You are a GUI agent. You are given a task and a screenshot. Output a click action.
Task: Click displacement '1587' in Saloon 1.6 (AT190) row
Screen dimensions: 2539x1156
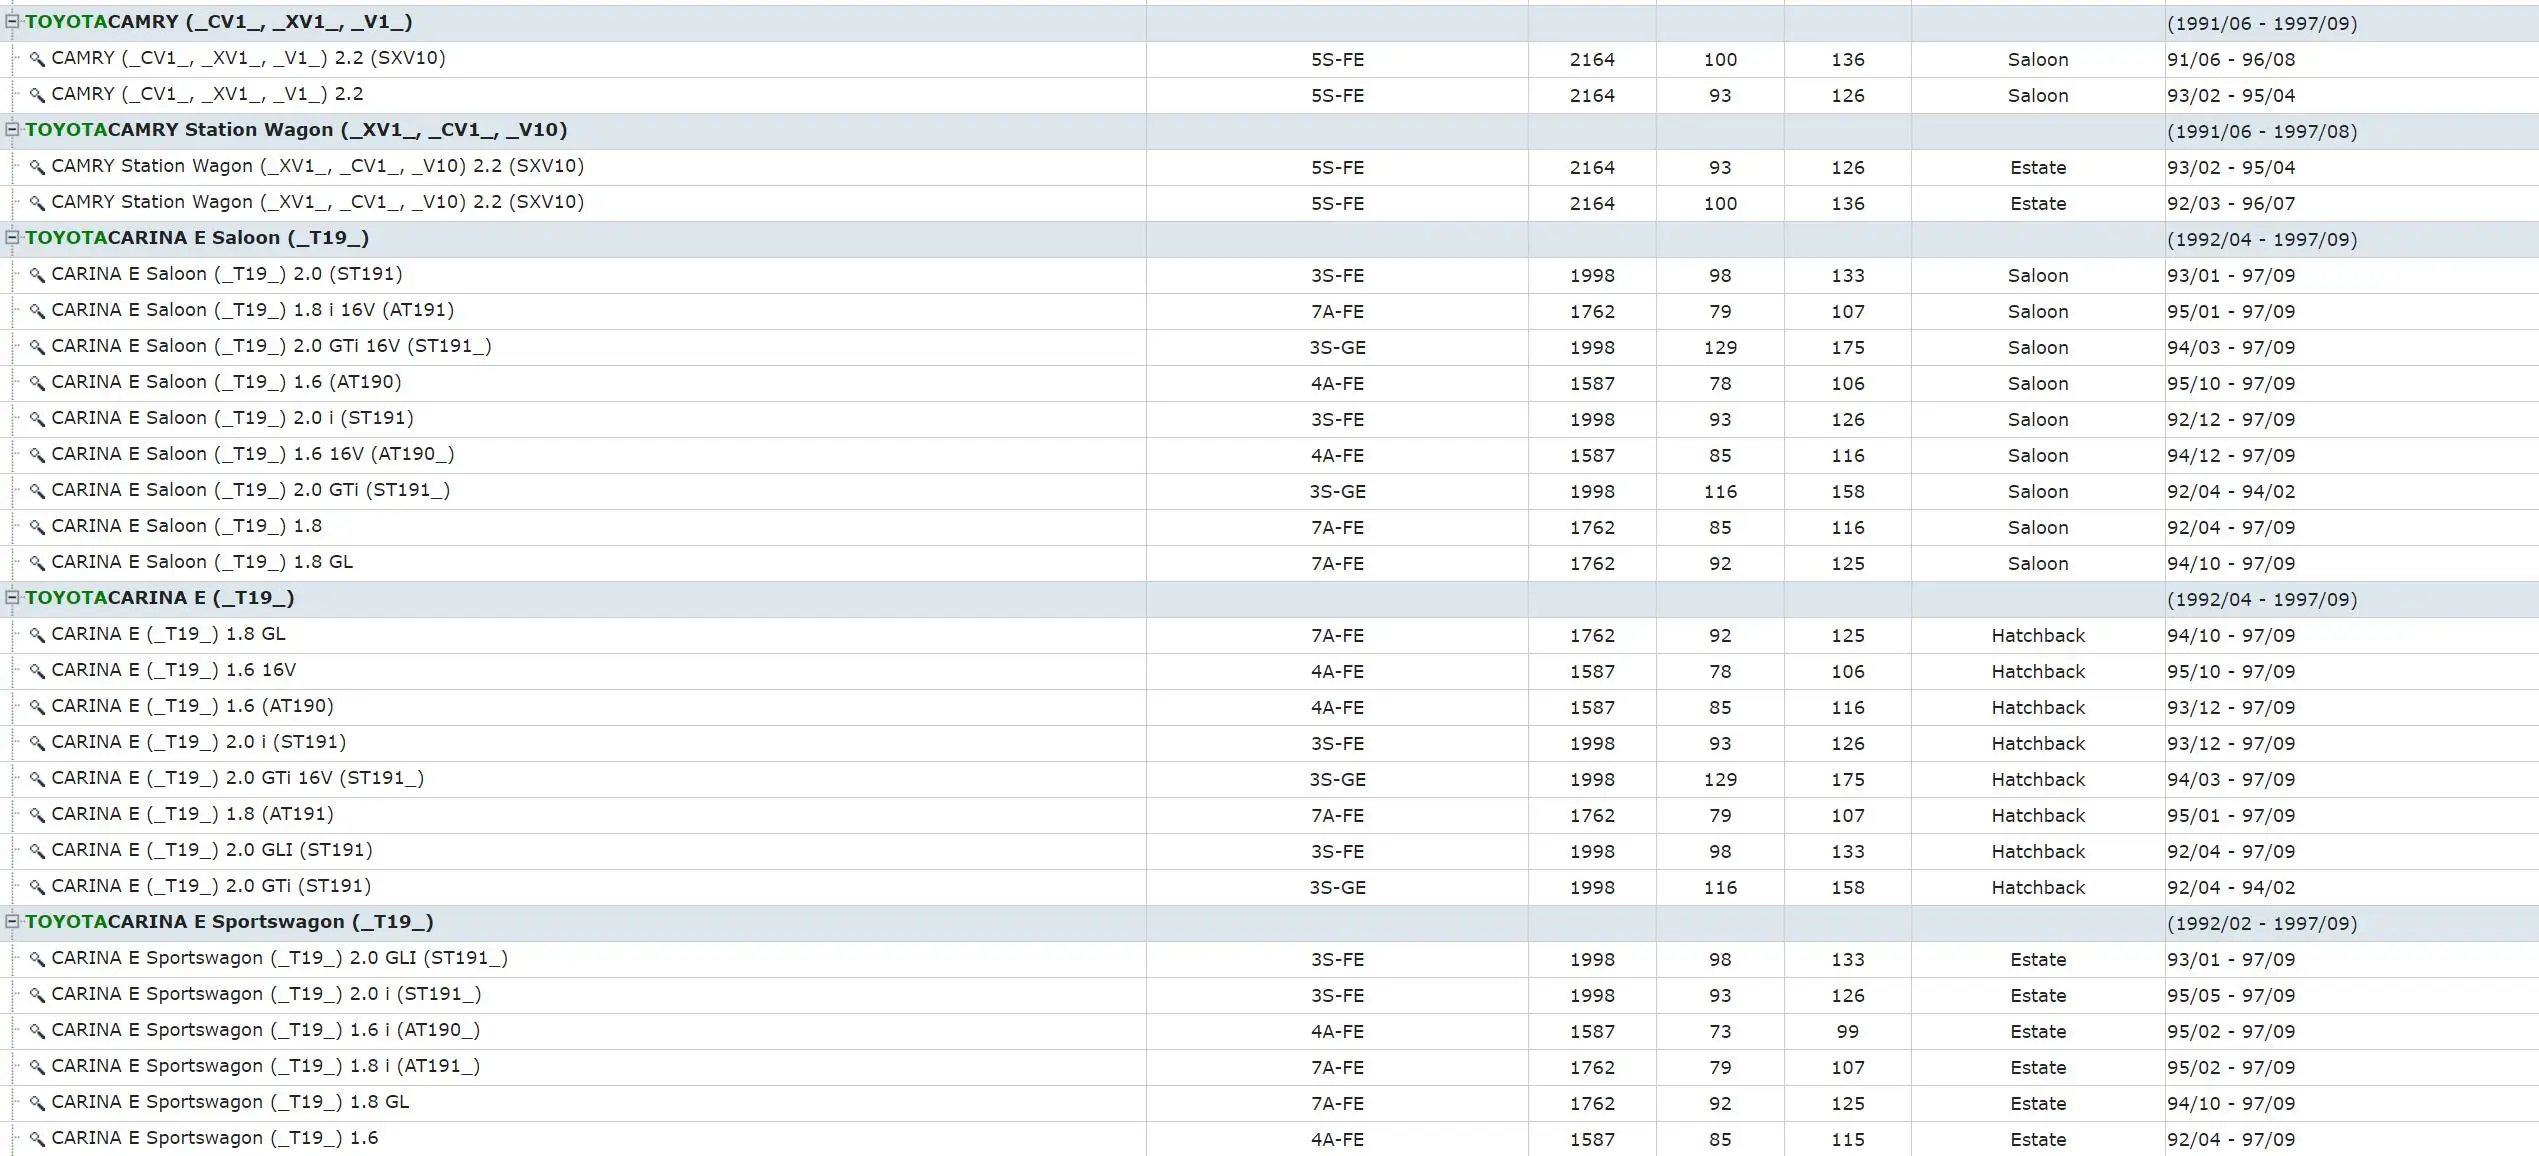[x=1592, y=383]
